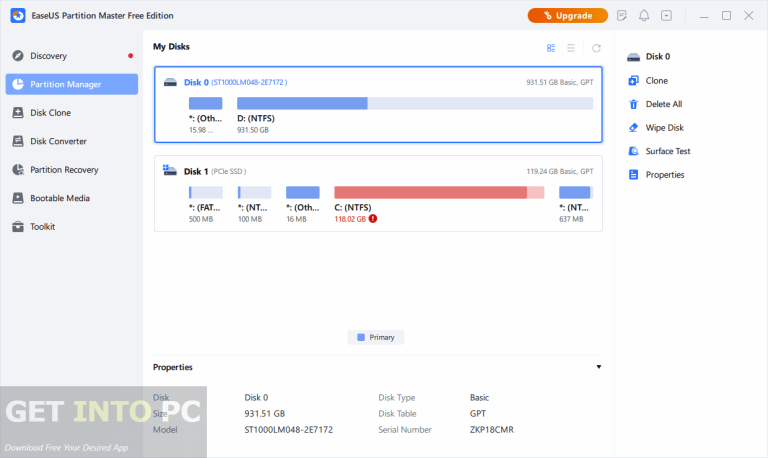Viewport: 768px width, 458px height.
Task: Open Disk Clone from sidebar
Action: click(72, 113)
